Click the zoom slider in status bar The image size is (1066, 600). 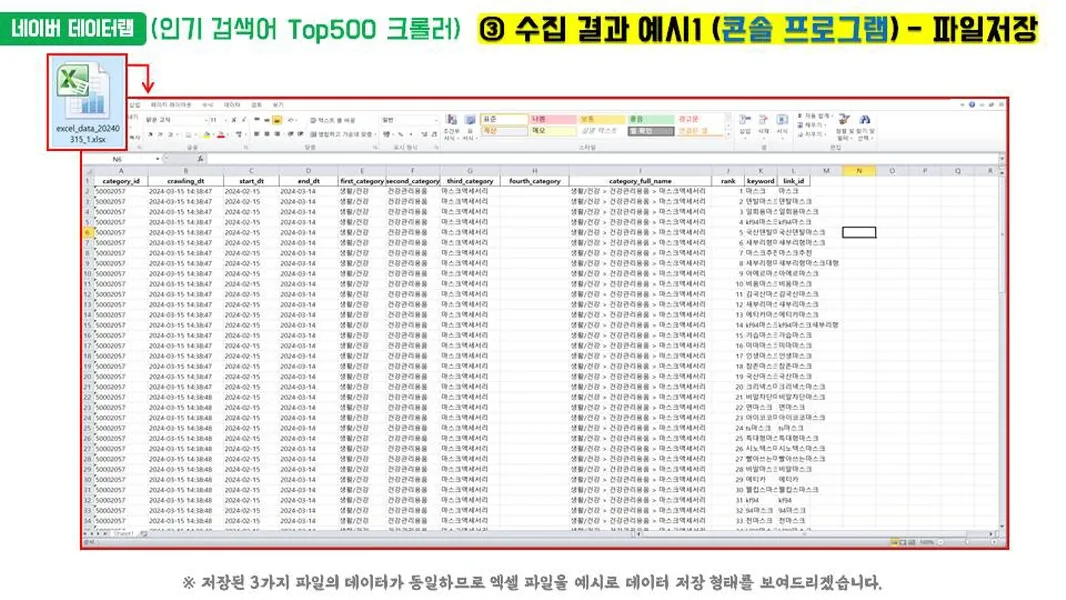[969, 542]
